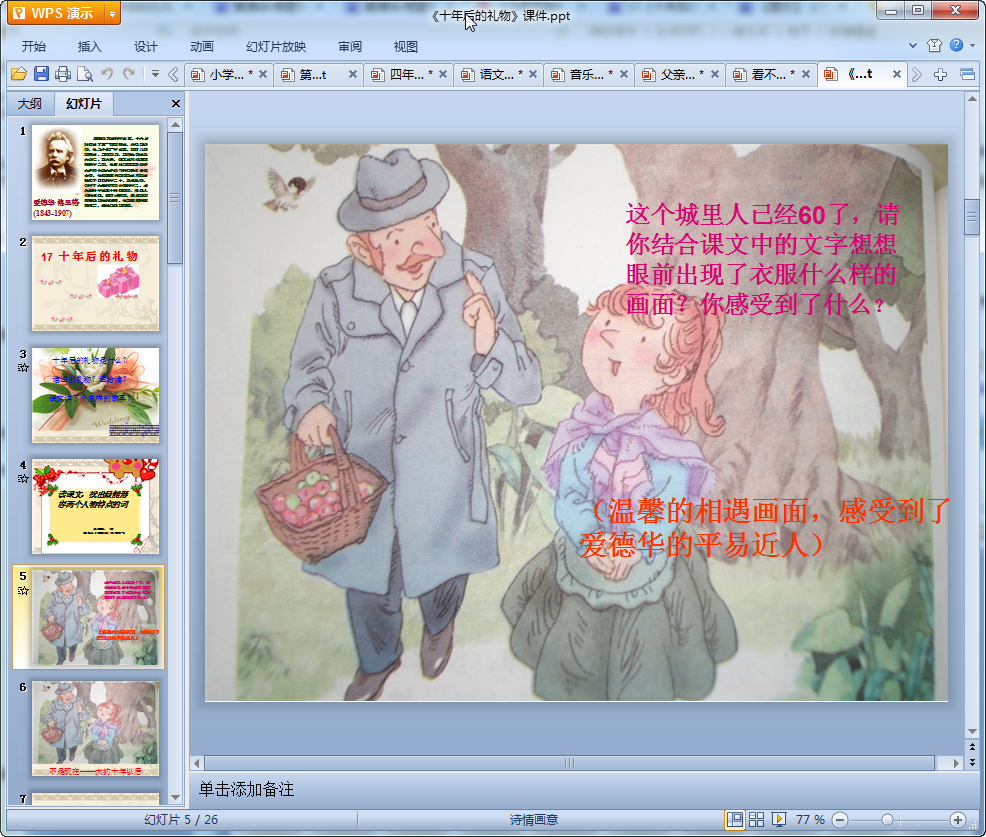
Task: Select slide 1 thumbnail with portrait
Action: (96, 172)
